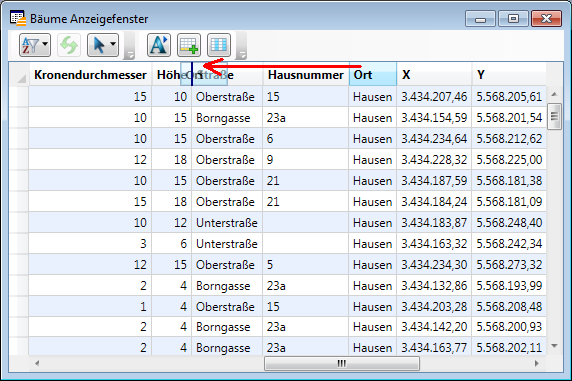The image size is (572, 381).
Task: Click the Ort column header
Action: tap(373, 74)
